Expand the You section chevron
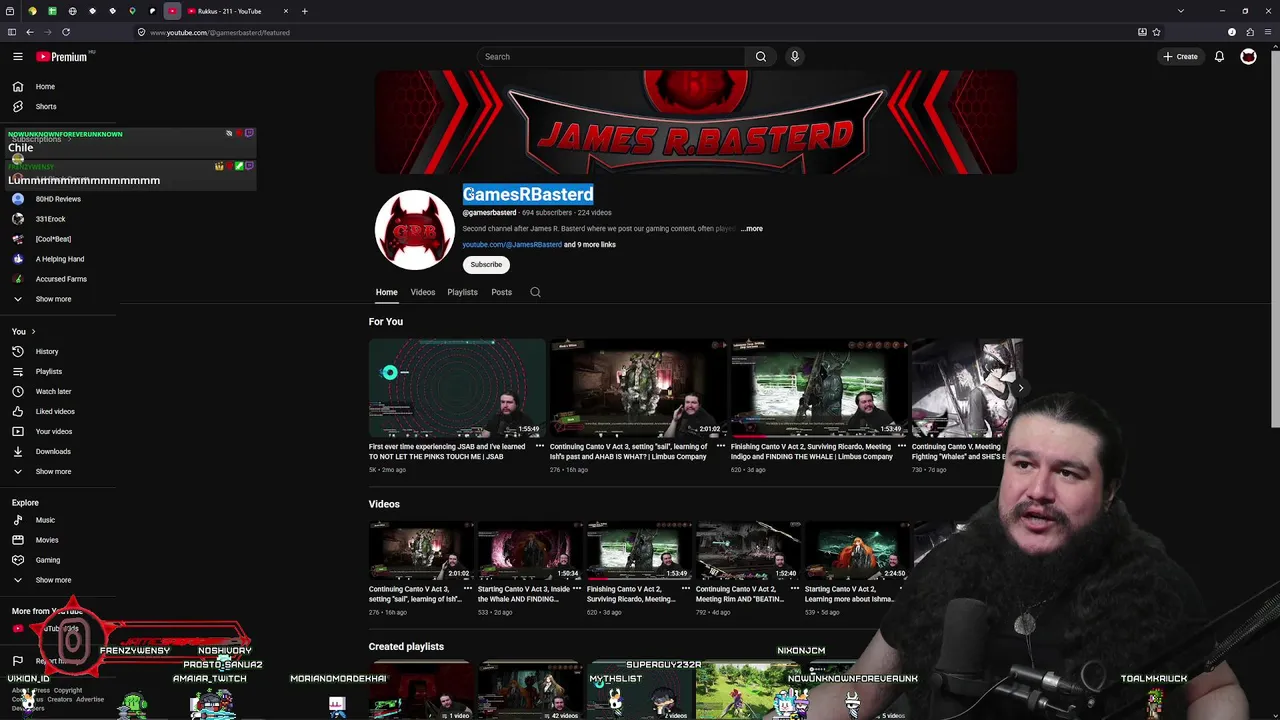This screenshot has height=720, width=1280. [x=33, y=332]
